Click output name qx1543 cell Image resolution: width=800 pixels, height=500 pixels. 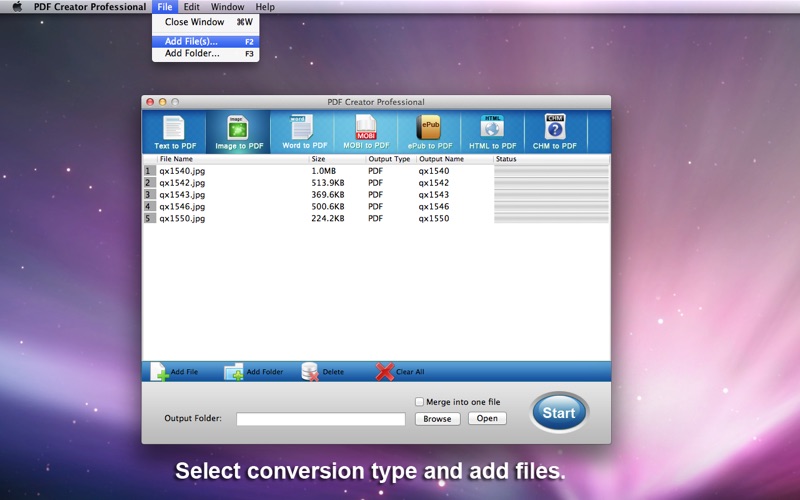[434, 194]
